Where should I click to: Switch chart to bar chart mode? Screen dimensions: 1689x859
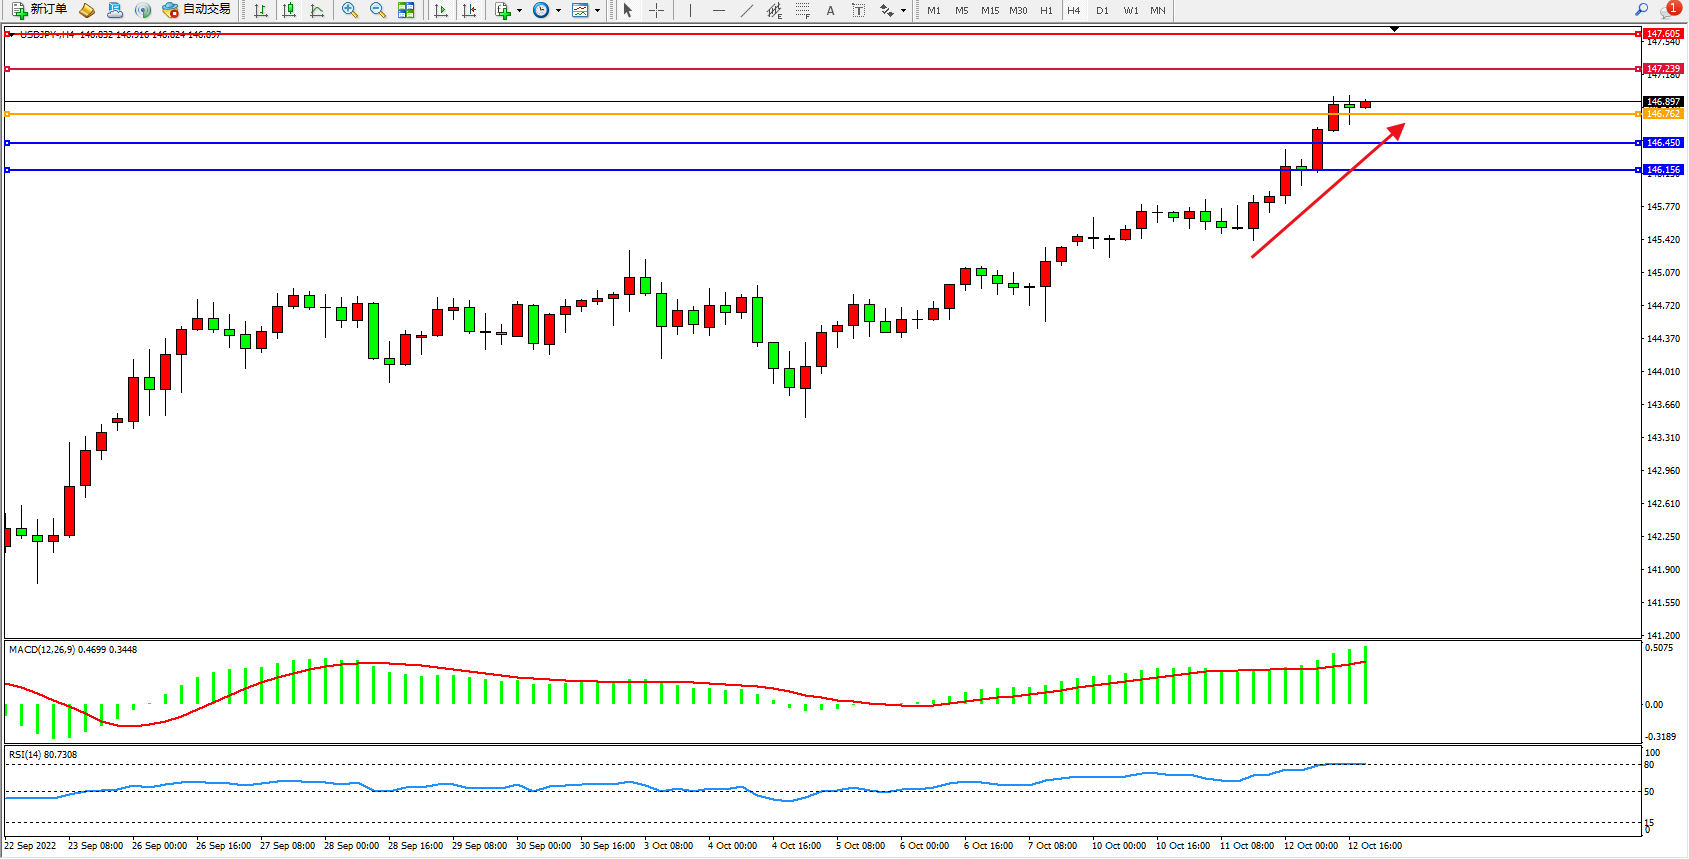(261, 10)
